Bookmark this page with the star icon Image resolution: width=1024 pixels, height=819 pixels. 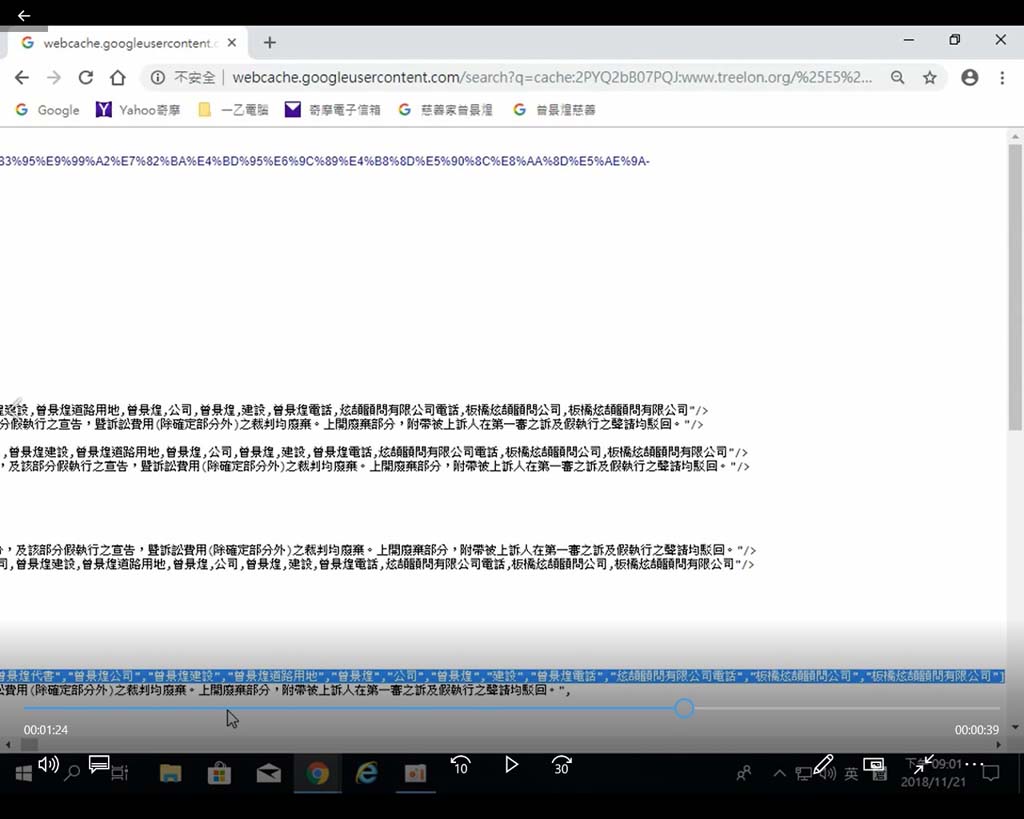tap(931, 77)
